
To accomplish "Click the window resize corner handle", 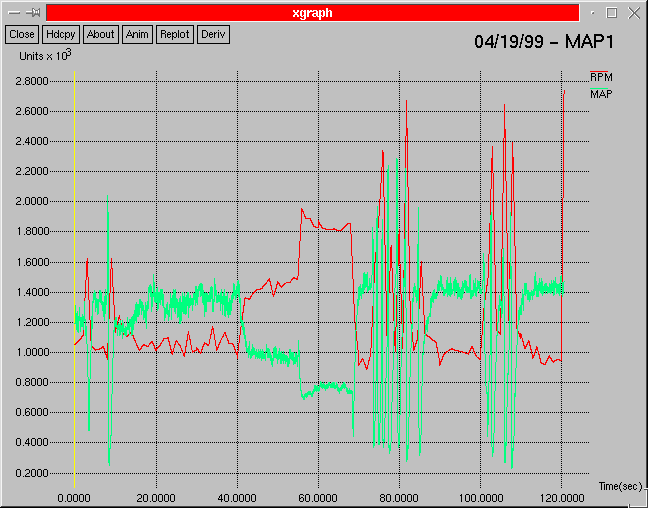I will [639, 500].
